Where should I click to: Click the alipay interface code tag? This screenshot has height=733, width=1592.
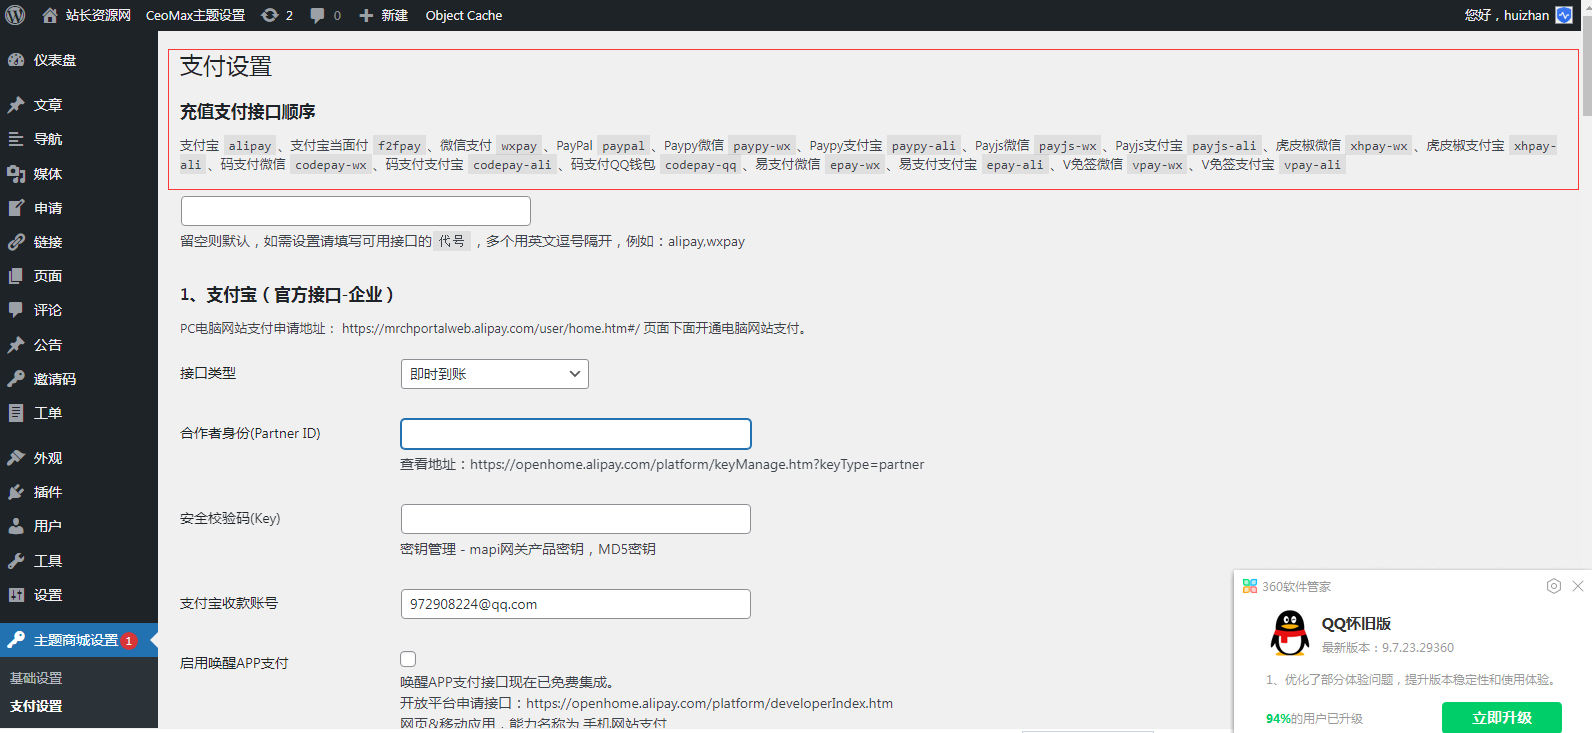pos(250,146)
